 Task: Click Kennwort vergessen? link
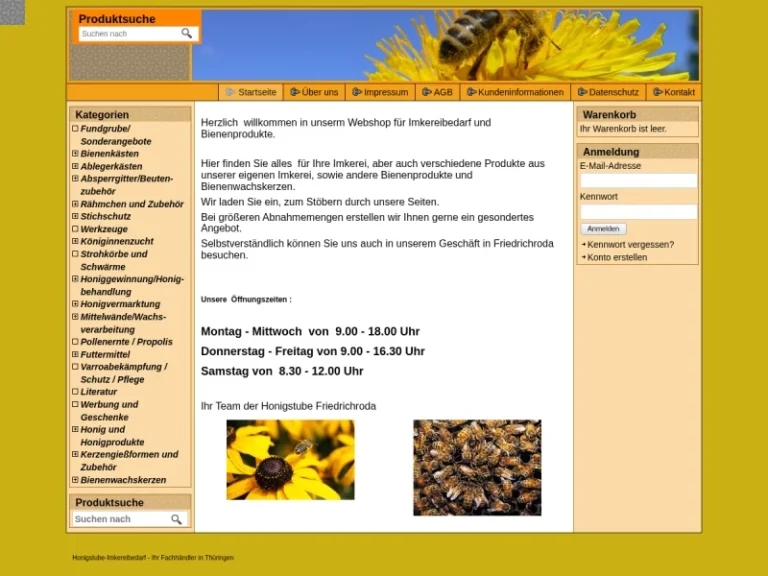[630, 244]
